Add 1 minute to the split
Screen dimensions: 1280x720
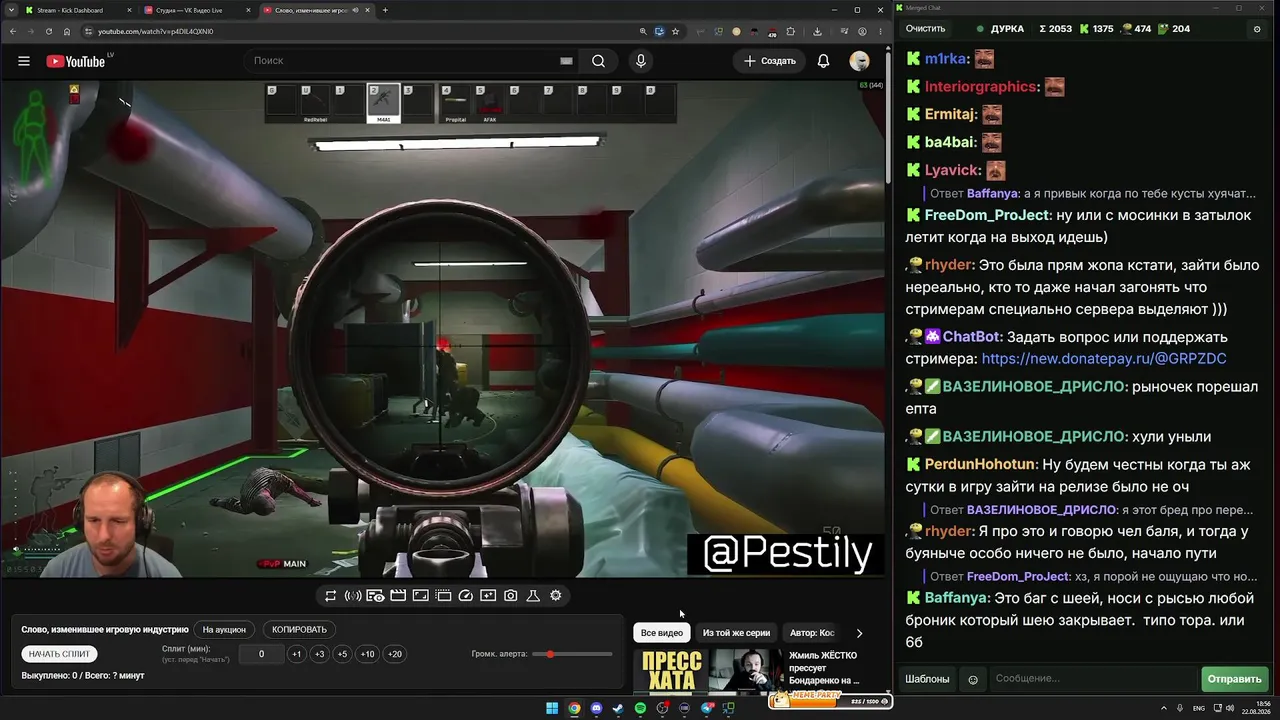296,654
